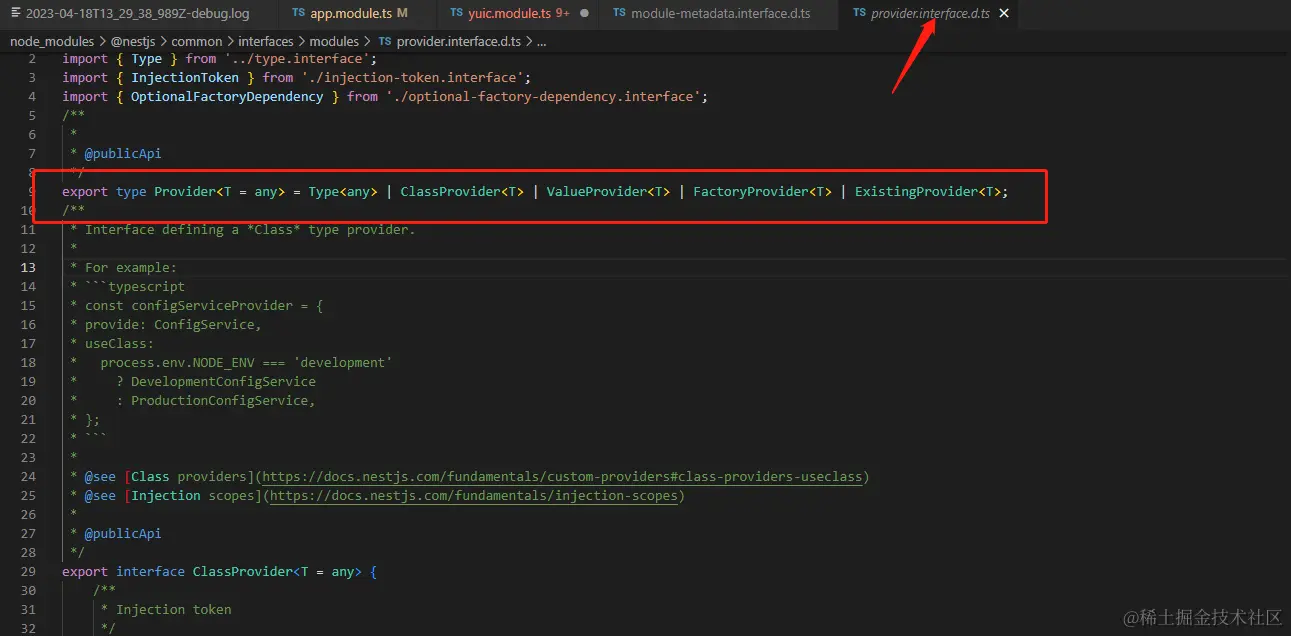The height and width of the screenshot is (636, 1291).
Task: Click TS icon on module-metadata.interface.d.ts tab
Action: click(620, 14)
